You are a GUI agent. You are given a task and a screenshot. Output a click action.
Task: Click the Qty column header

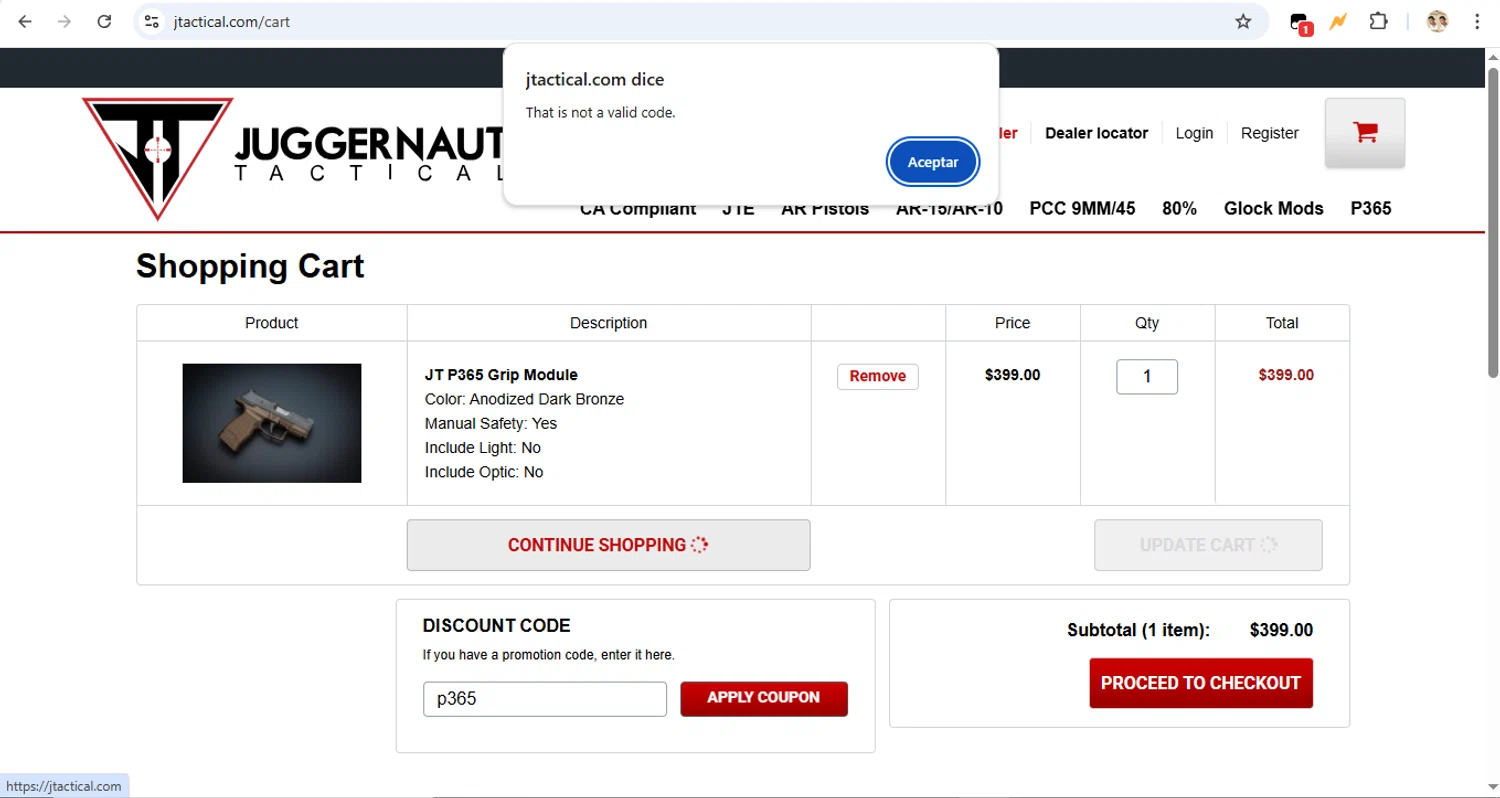point(1147,323)
